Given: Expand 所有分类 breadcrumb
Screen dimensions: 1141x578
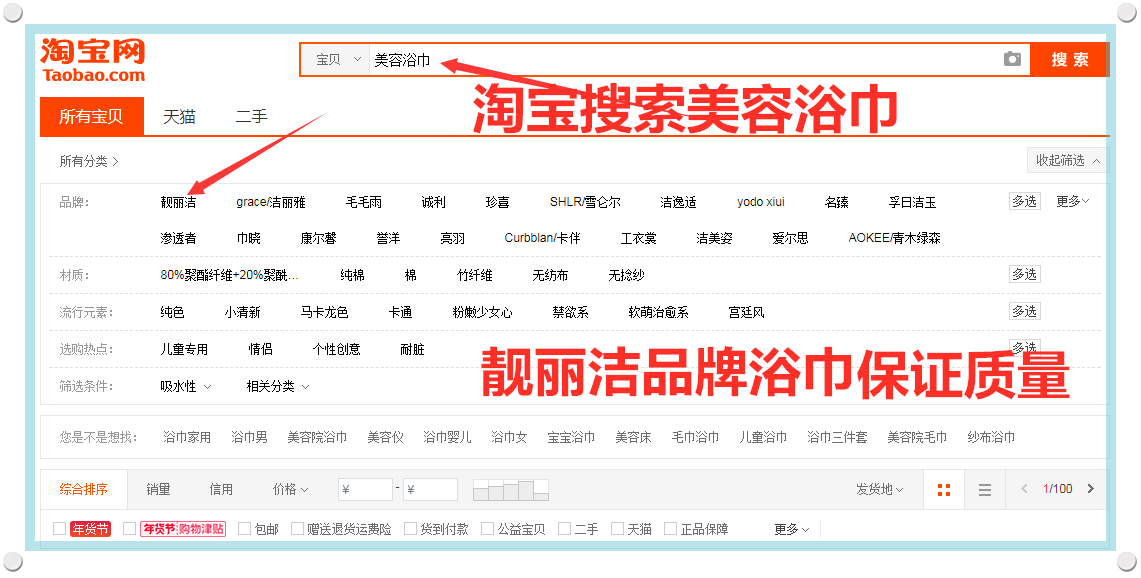Looking at the screenshot, I should tap(89, 161).
